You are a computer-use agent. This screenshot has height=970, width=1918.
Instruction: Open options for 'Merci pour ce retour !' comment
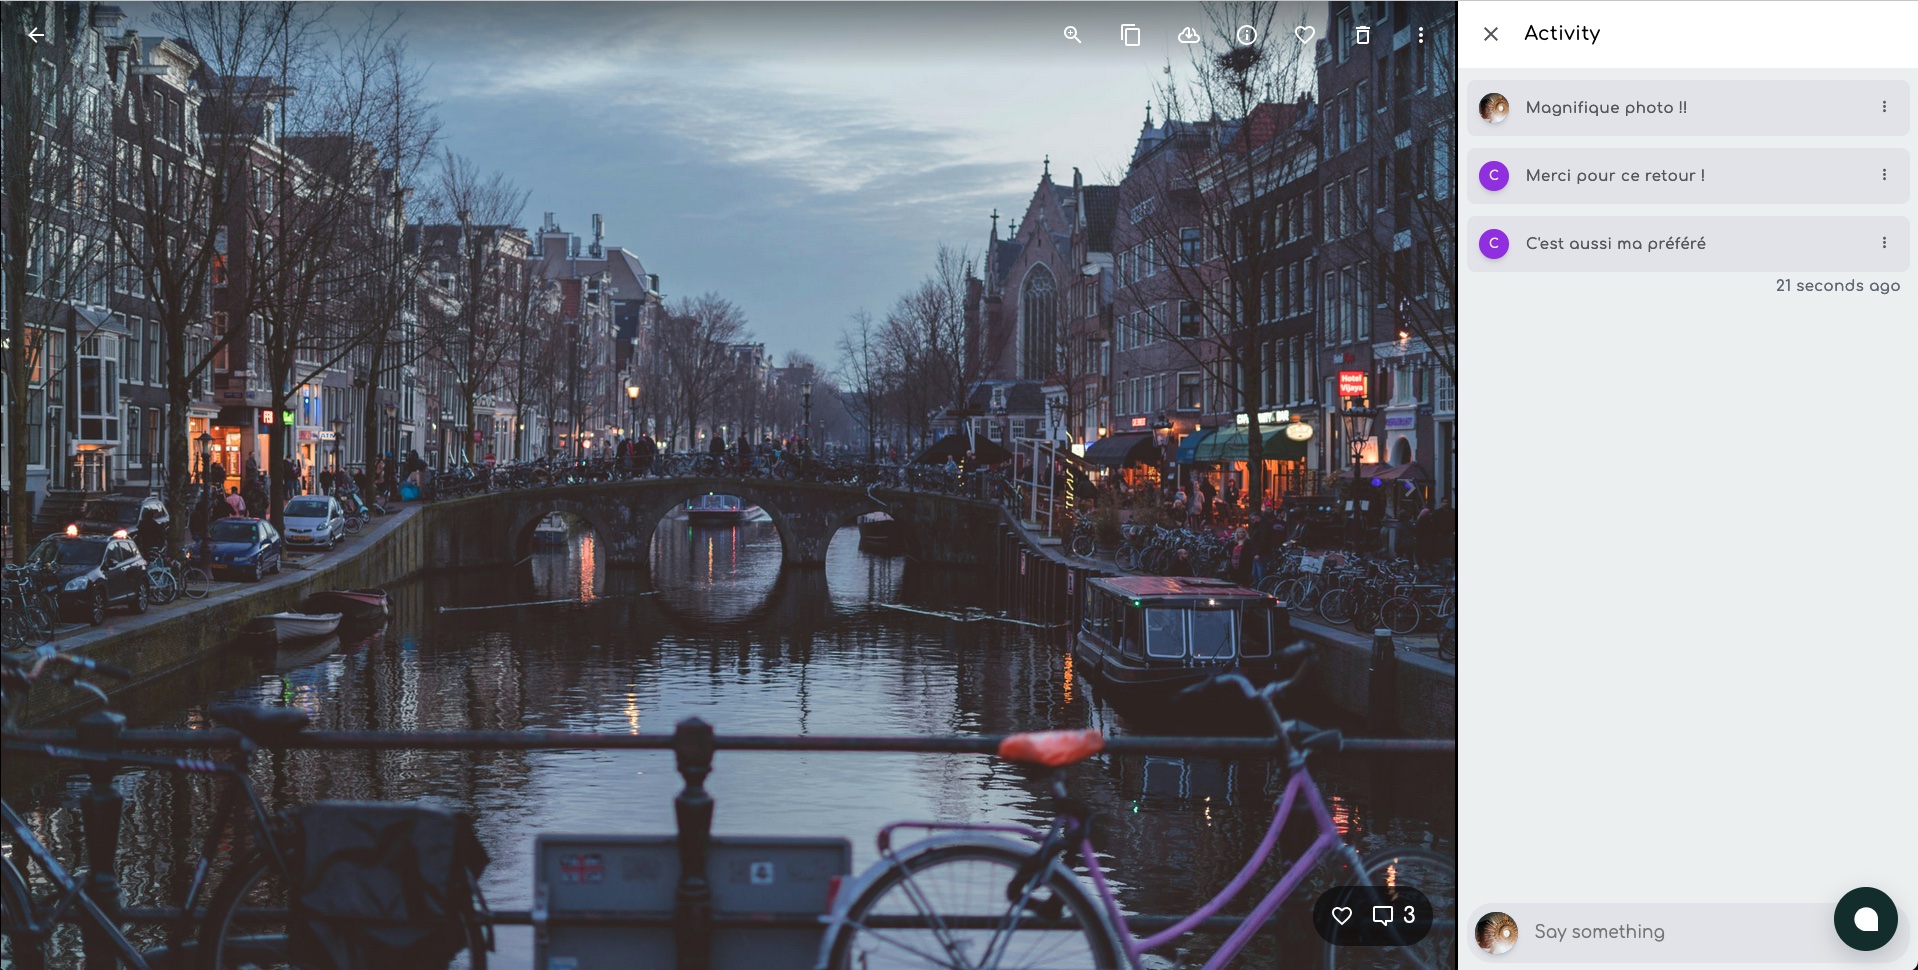(x=1885, y=175)
